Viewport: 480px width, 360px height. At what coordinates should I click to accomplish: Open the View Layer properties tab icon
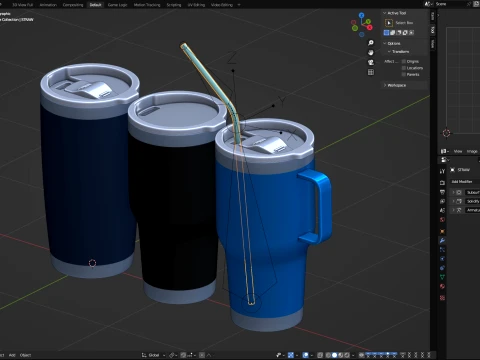coord(442,201)
